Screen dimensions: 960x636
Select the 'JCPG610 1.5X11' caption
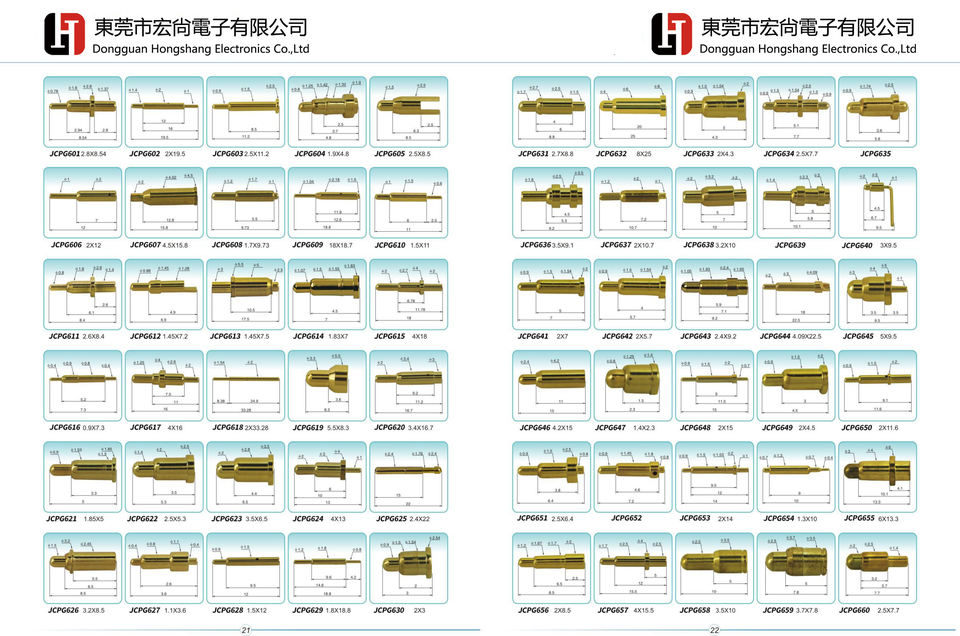click(x=402, y=245)
